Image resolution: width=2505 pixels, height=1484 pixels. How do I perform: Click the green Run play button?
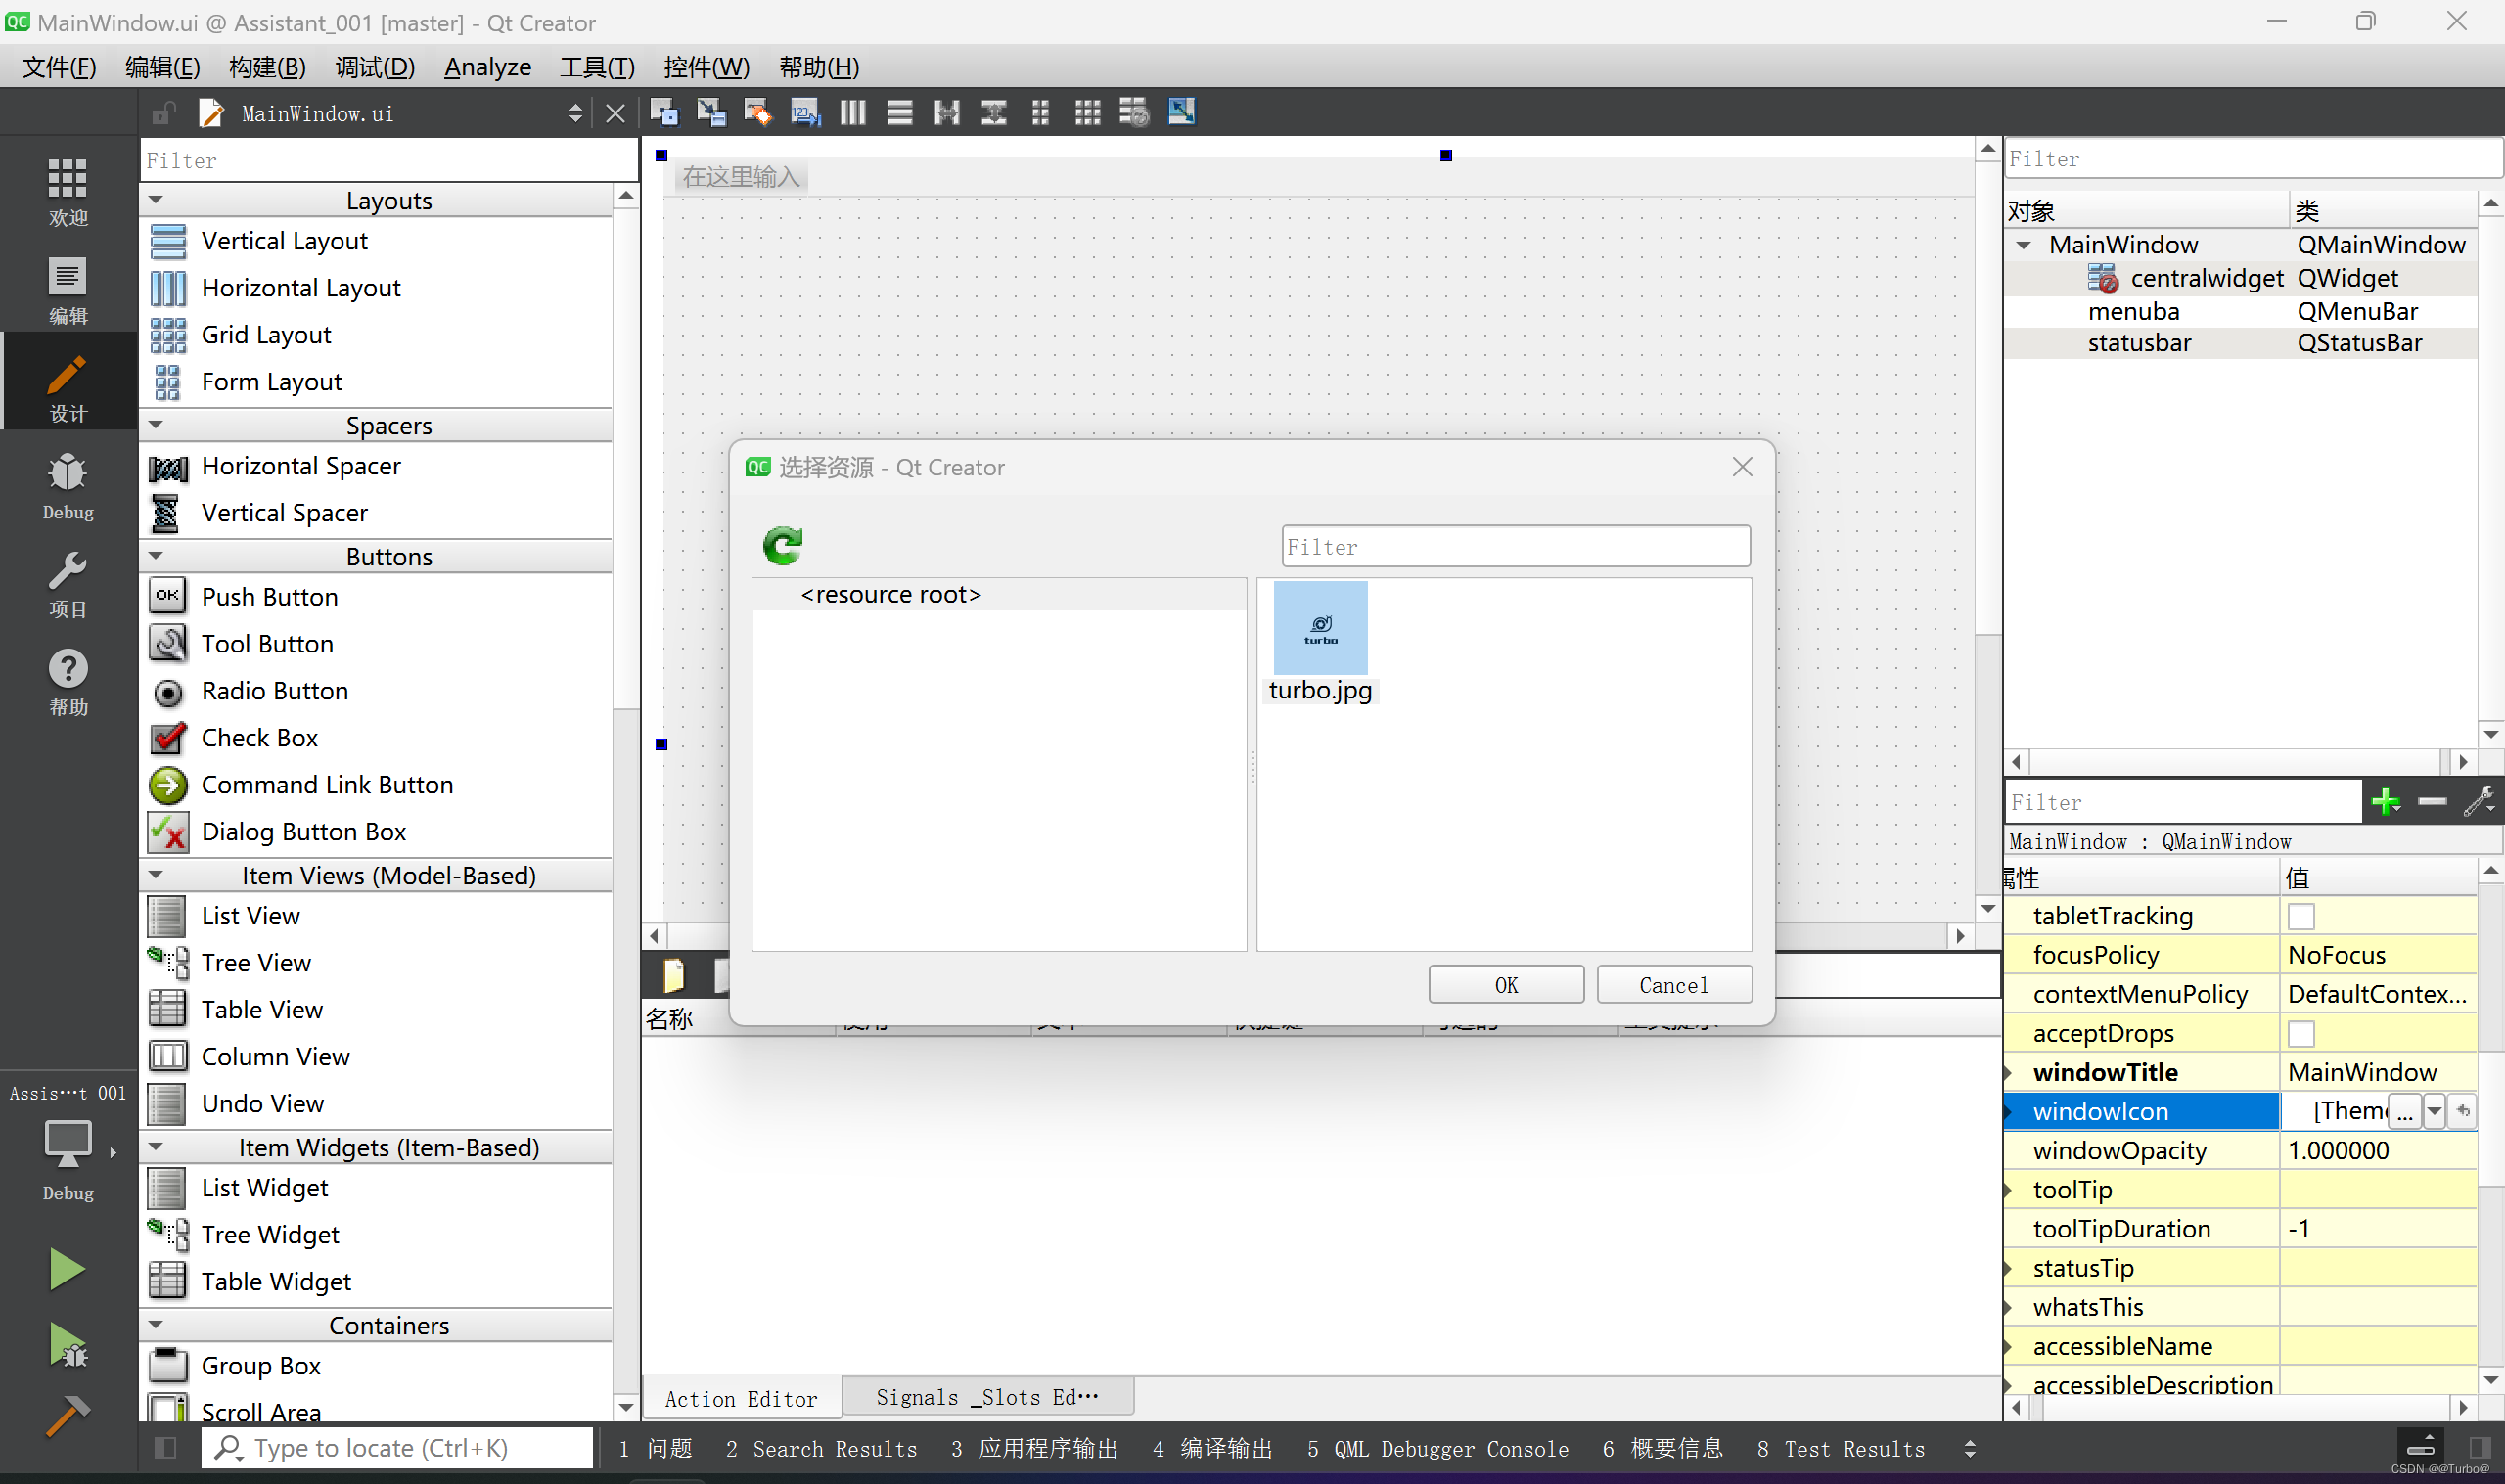click(x=66, y=1268)
